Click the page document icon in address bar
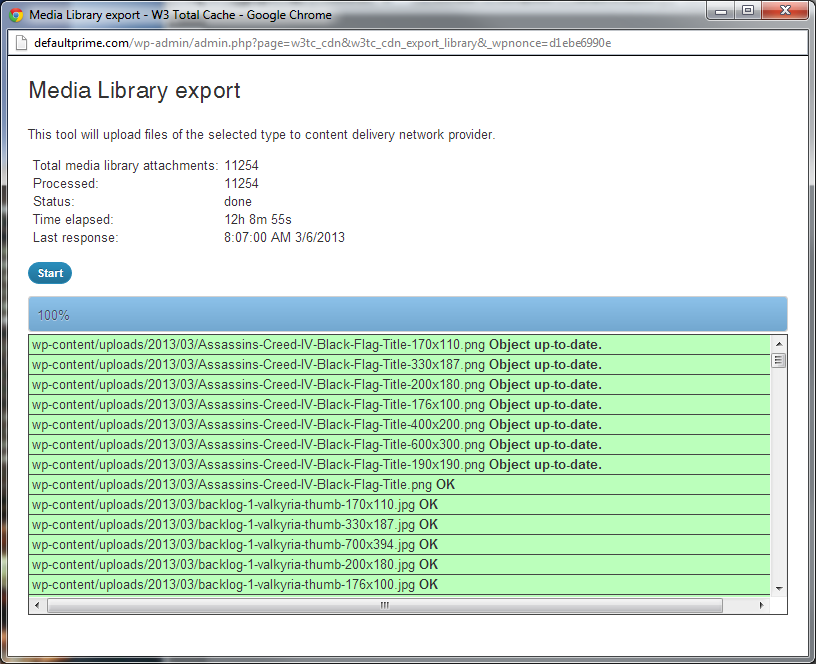This screenshot has width=816, height=664. [x=21, y=43]
